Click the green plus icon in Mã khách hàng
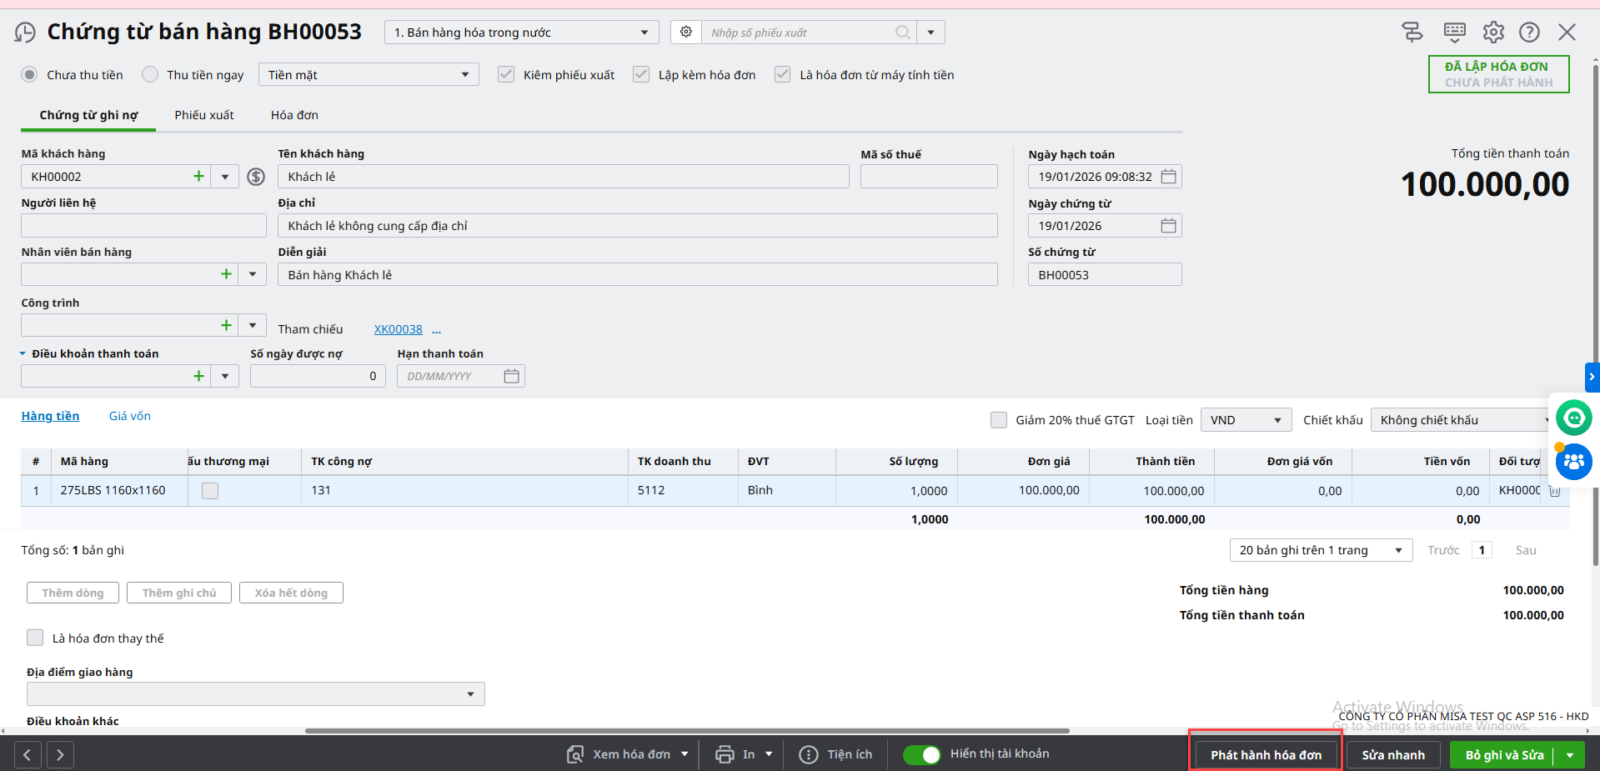The height and width of the screenshot is (771, 1600). pyautogui.click(x=199, y=177)
